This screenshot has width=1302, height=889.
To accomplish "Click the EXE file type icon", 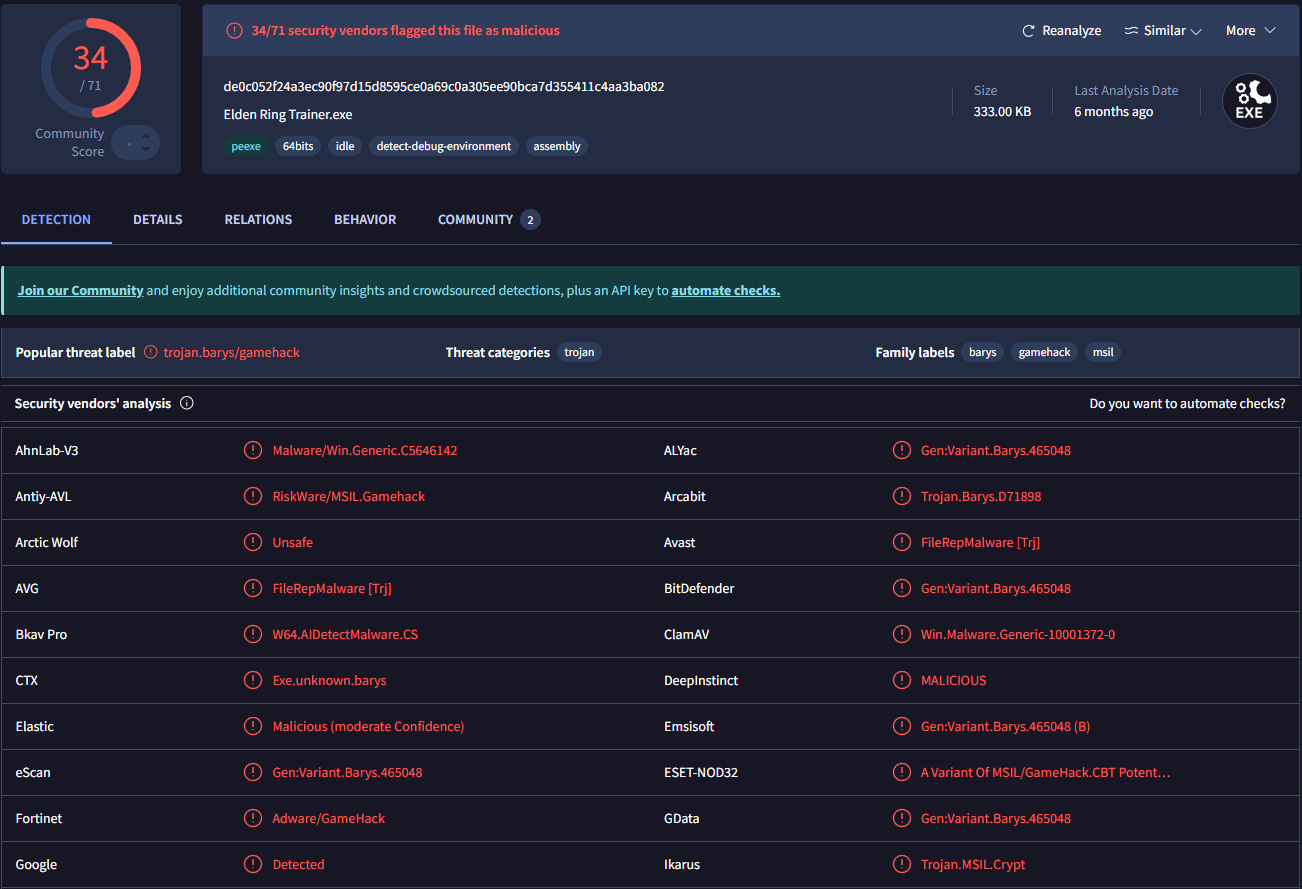I will pos(1249,102).
